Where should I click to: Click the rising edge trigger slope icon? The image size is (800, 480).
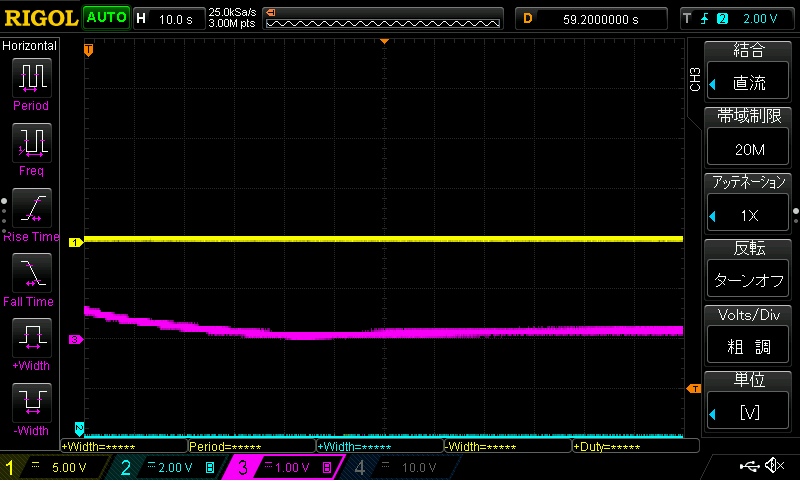coord(705,19)
